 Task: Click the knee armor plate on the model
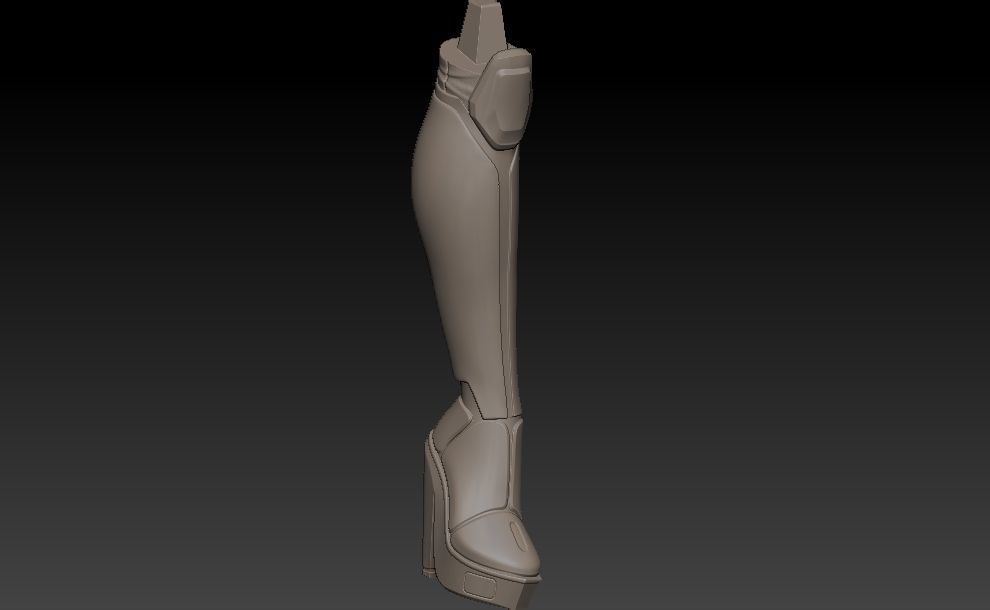[x=501, y=99]
